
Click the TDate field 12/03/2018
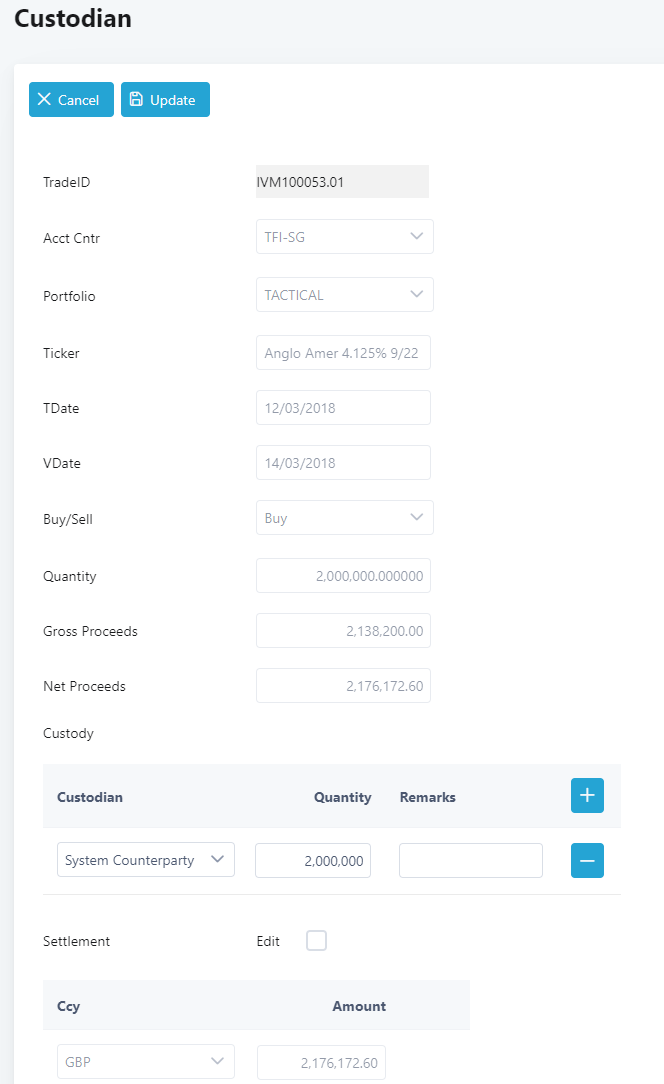click(x=343, y=408)
